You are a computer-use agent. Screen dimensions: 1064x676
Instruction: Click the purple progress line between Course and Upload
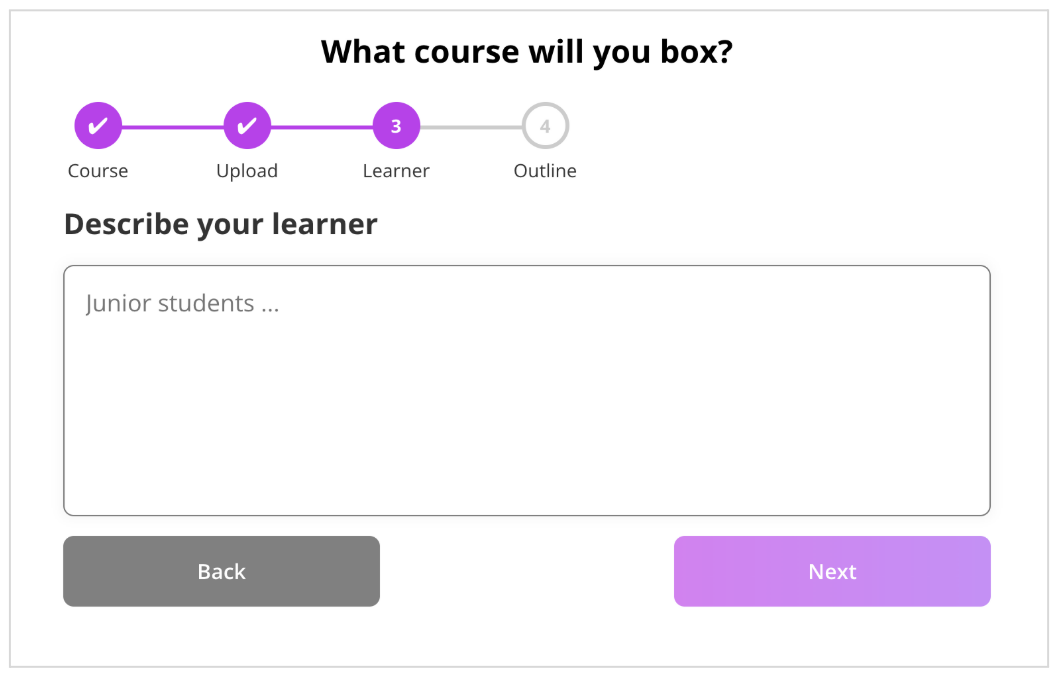click(x=172, y=127)
